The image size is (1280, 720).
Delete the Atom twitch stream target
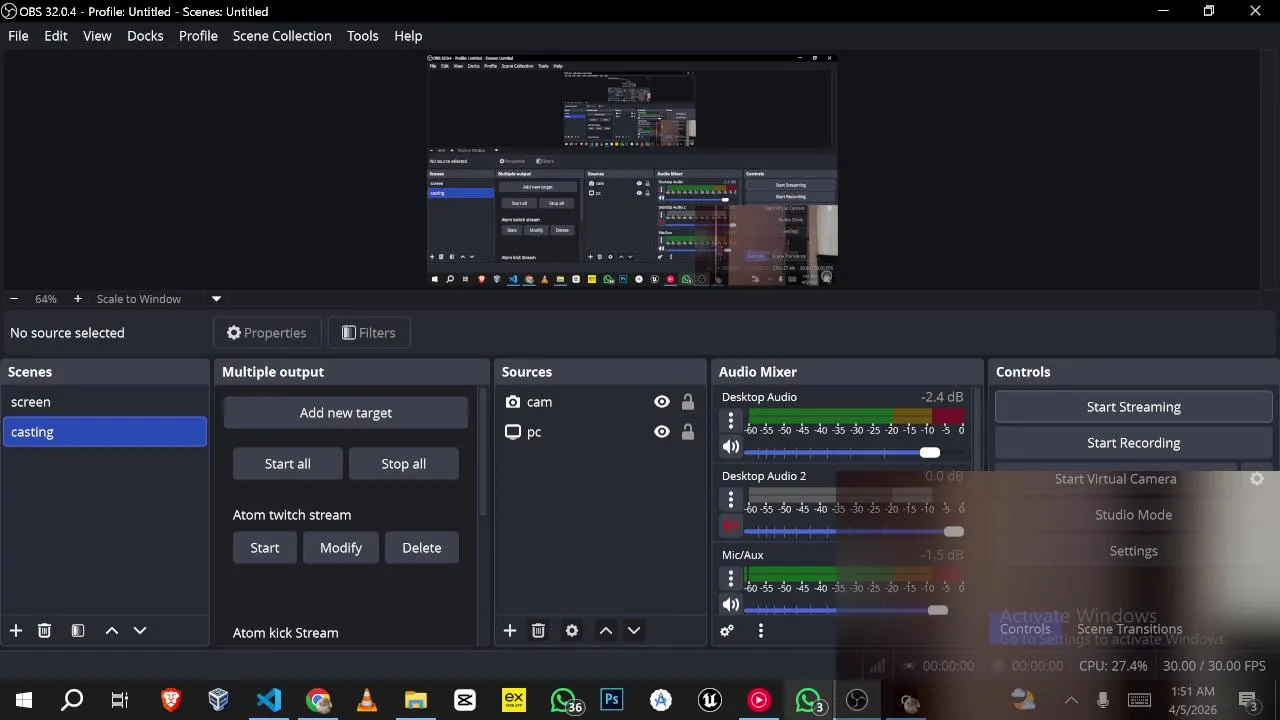[x=422, y=548]
